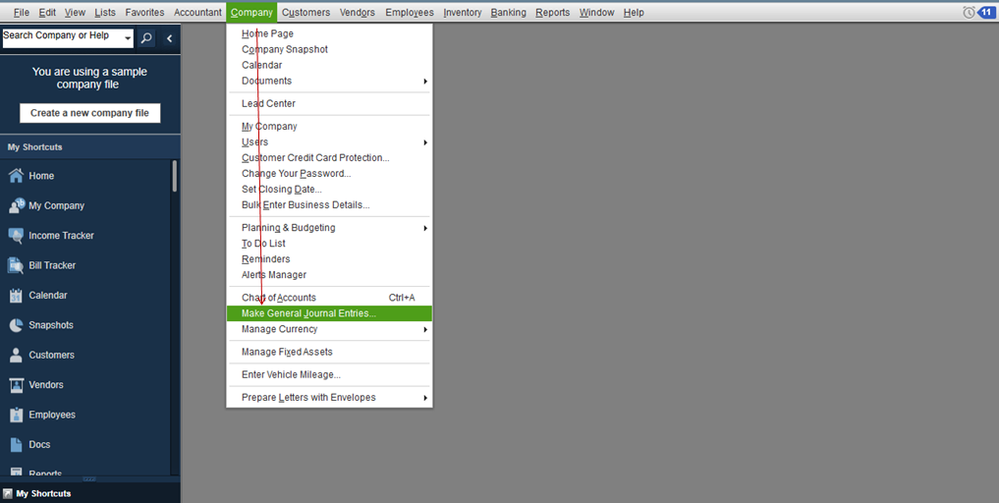The image size is (999, 503).
Task: Close the open Company menu
Action: pos(252,12)
